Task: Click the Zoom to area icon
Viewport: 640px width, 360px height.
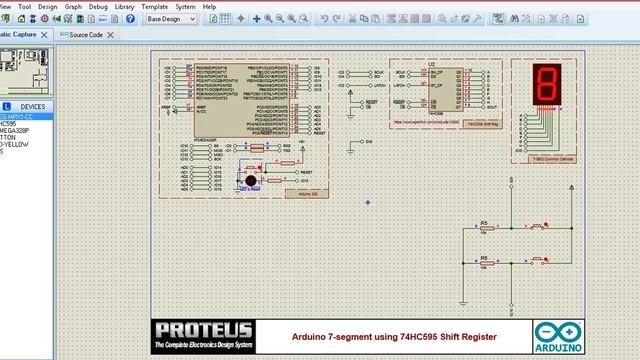Action: coord(304,19)
